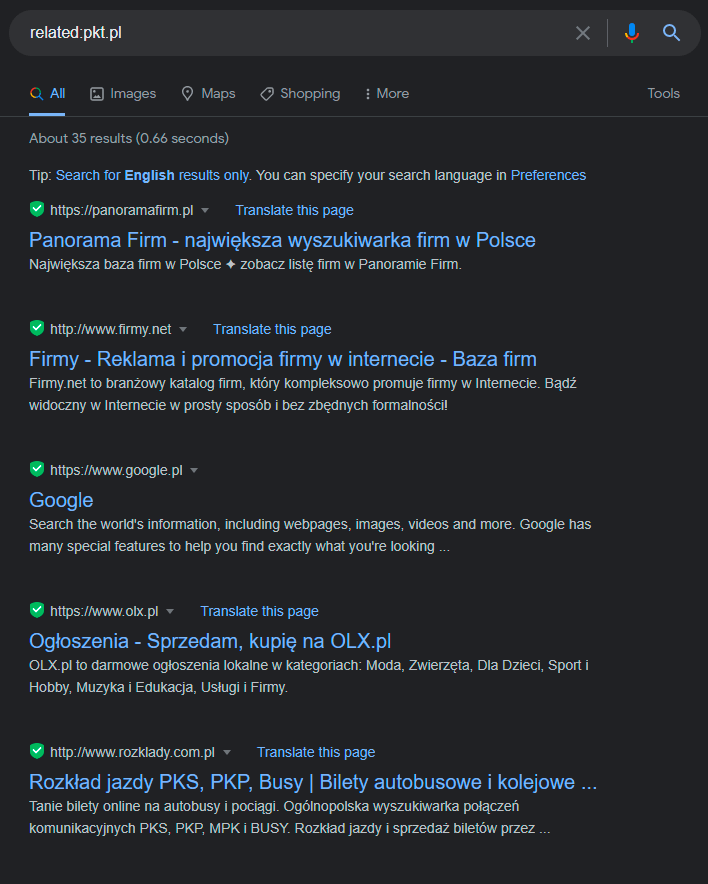Expand the dropdown arrow beside google.pl URL
The image size is (708, 884).
tap(194, 470)
